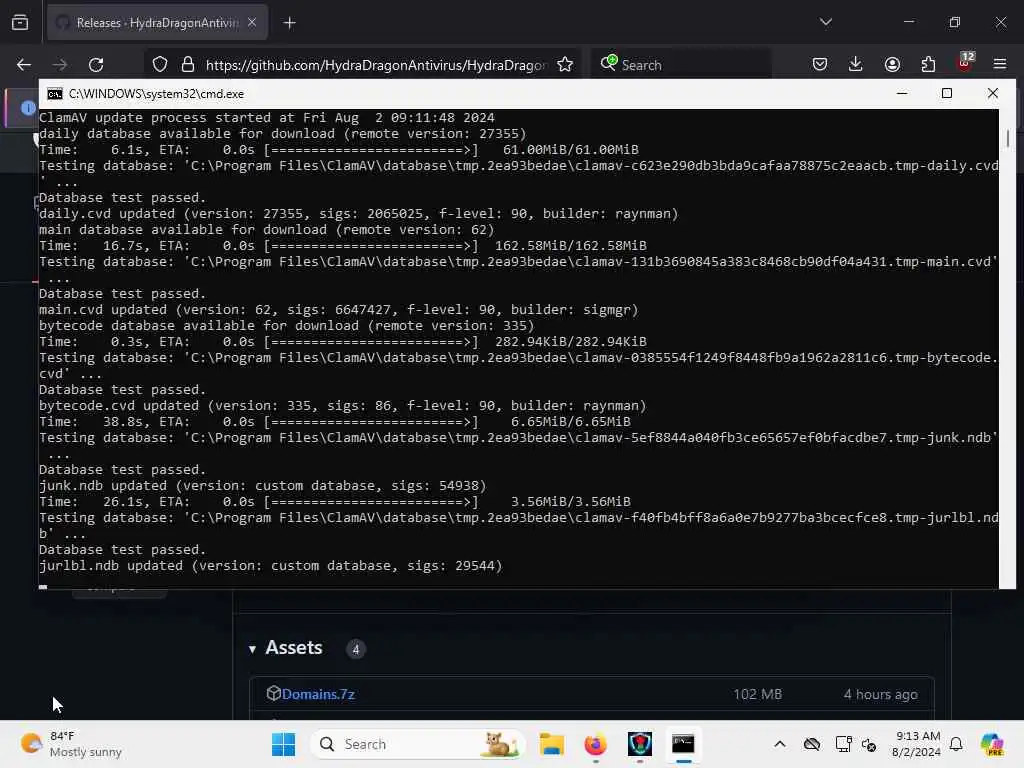Reload the current page
The height and width of the screenshot is (768, 1024).
point(96,65)
